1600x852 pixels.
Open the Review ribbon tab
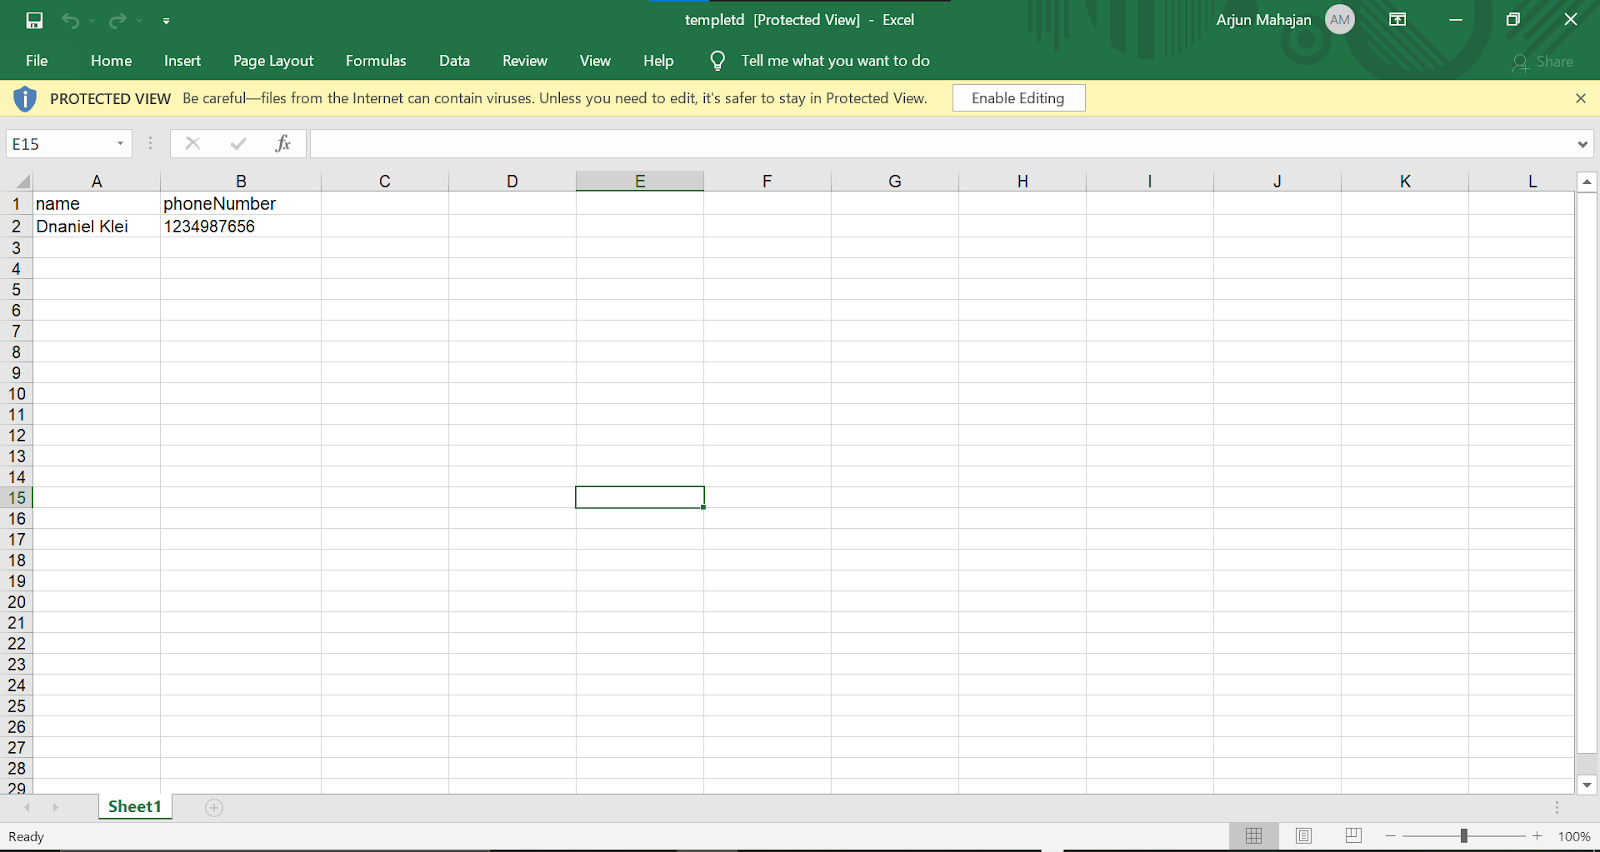tap(525, 61)
